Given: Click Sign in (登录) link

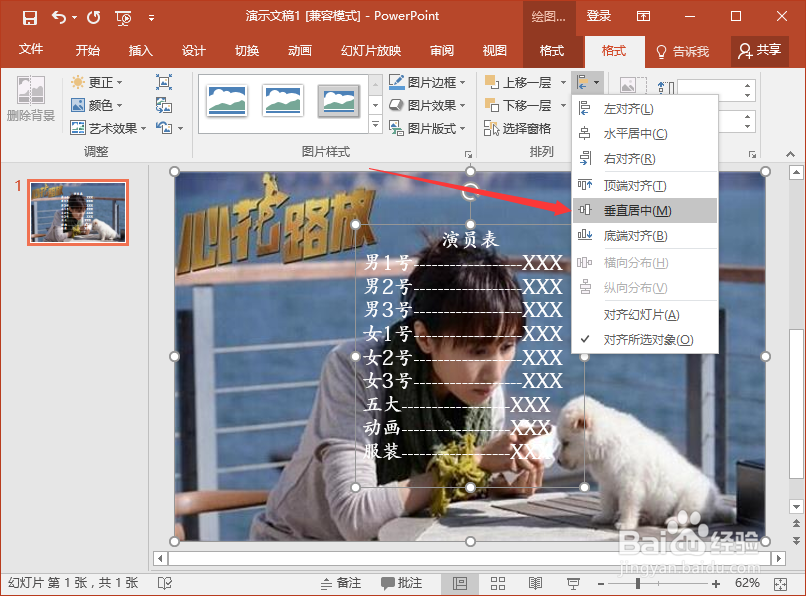Looking at the screenshot, I should tap(599, 16).
